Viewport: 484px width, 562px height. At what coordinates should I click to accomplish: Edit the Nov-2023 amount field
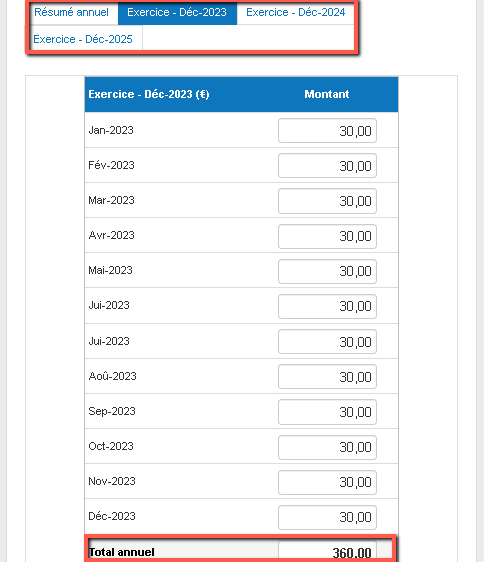[327, 482]
